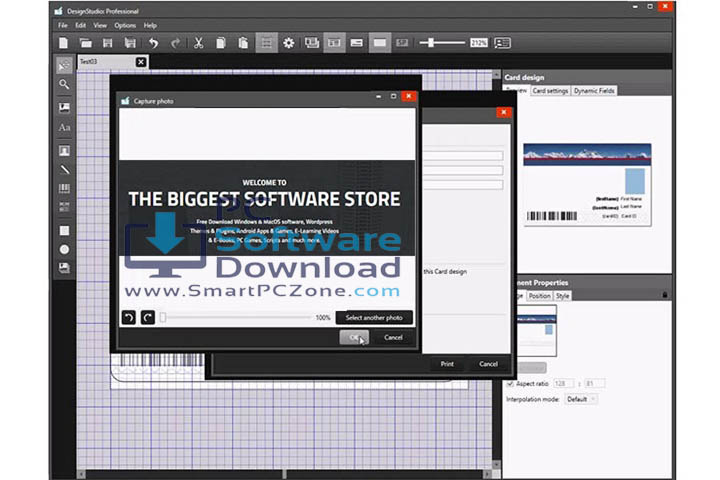Click the print cards toolbar icon

point(312,43)
